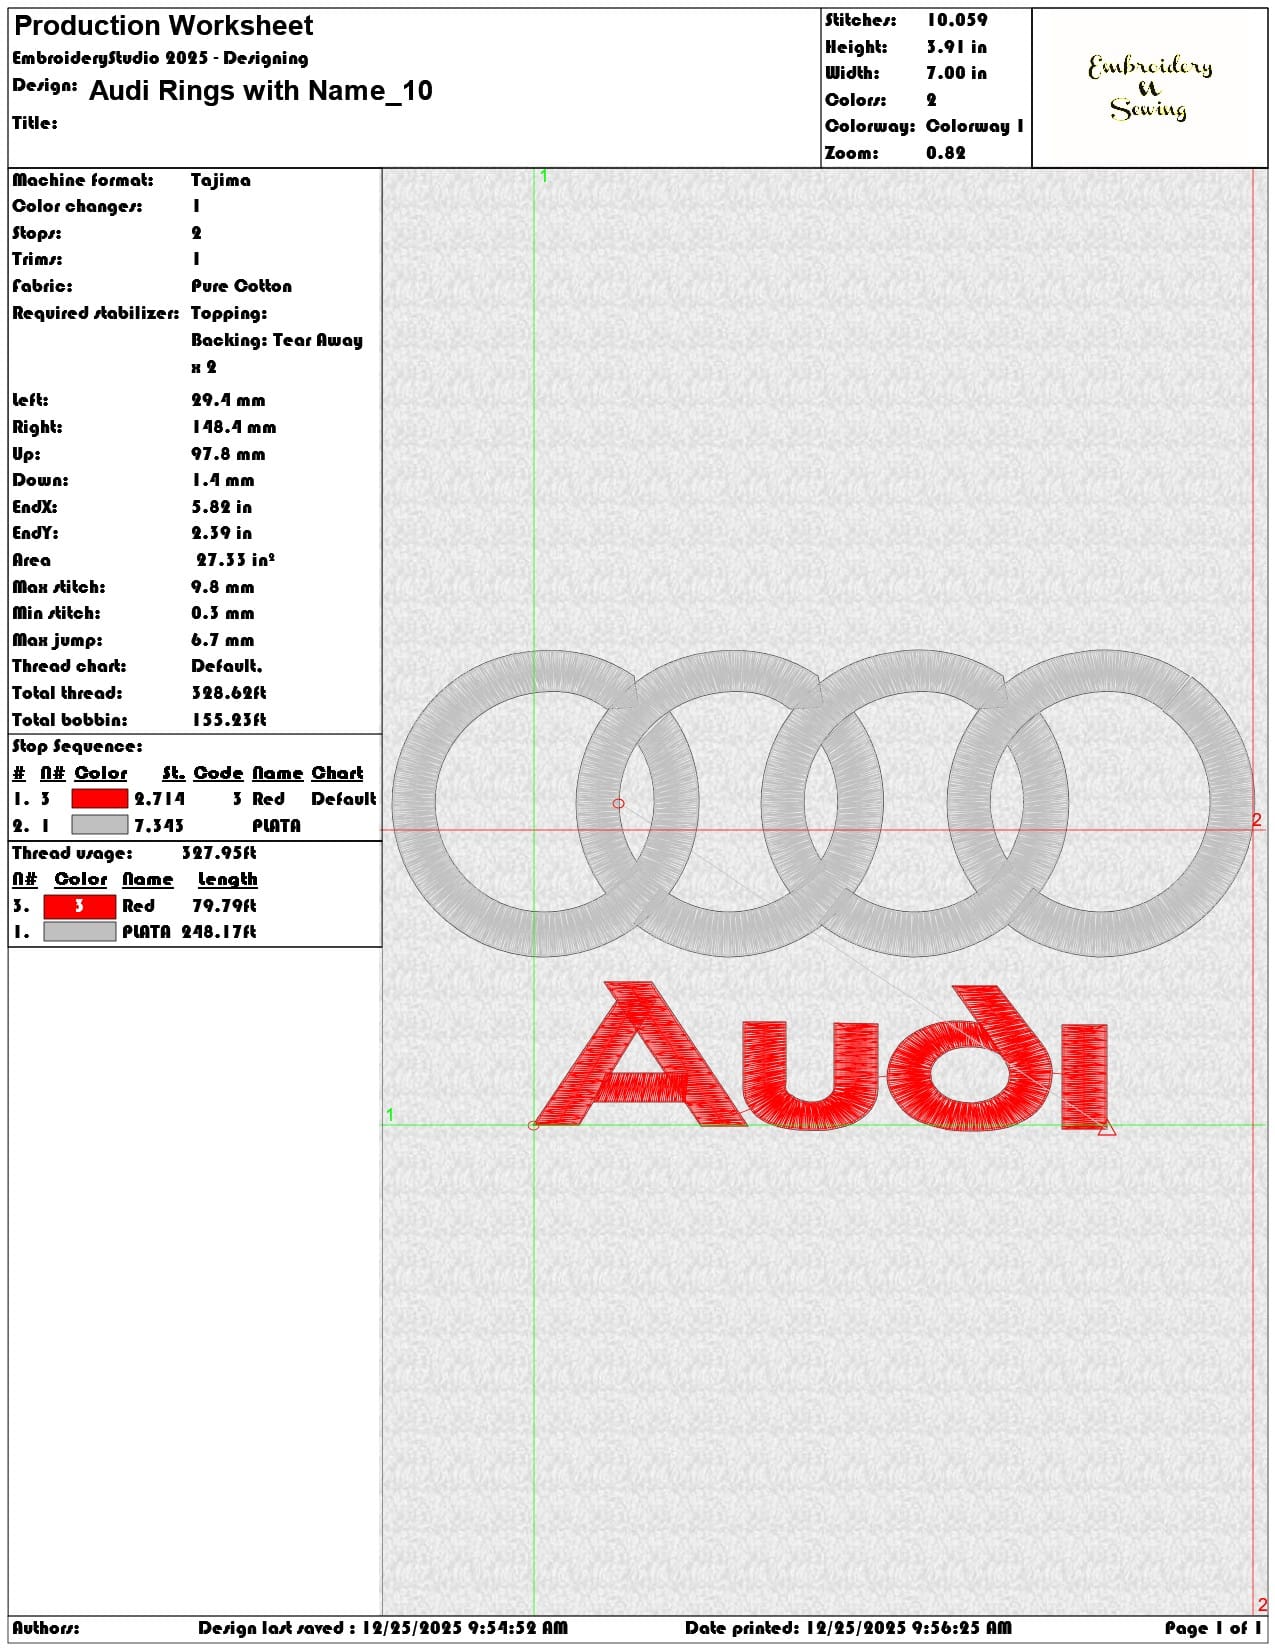Click Total bobbin value 155.23ft
Screen dimensions: 1275x1650
click(x=229, y=720)
